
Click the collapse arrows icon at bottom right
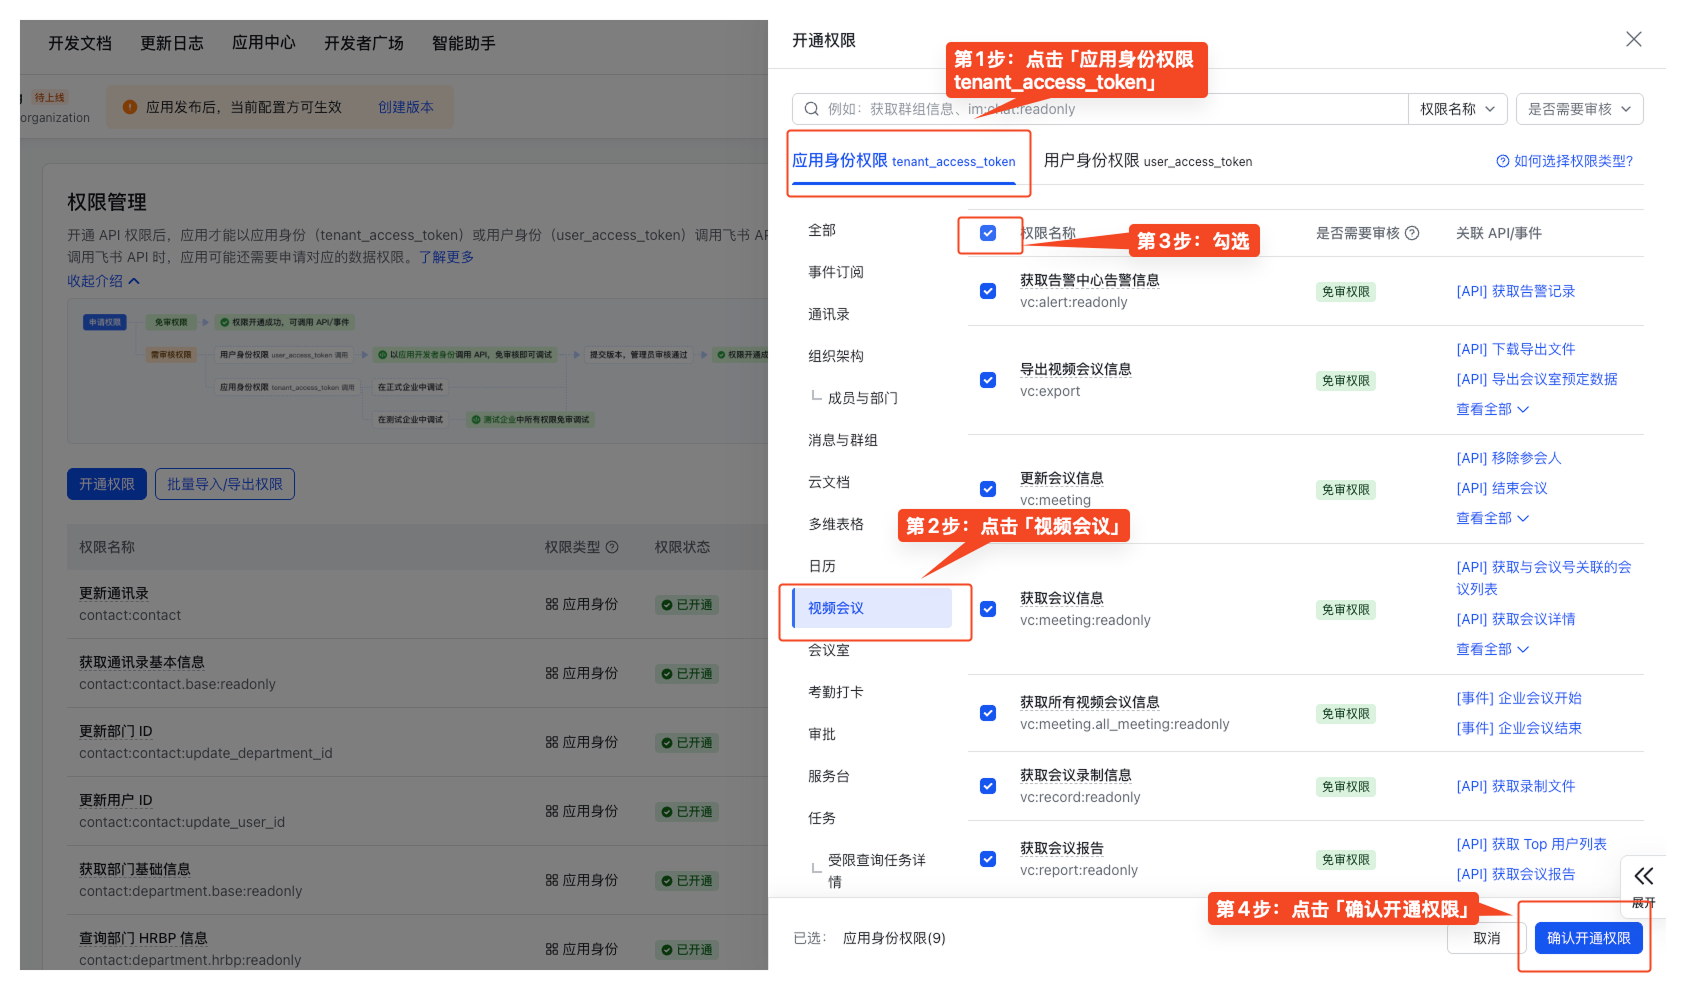pos(1643,876)
